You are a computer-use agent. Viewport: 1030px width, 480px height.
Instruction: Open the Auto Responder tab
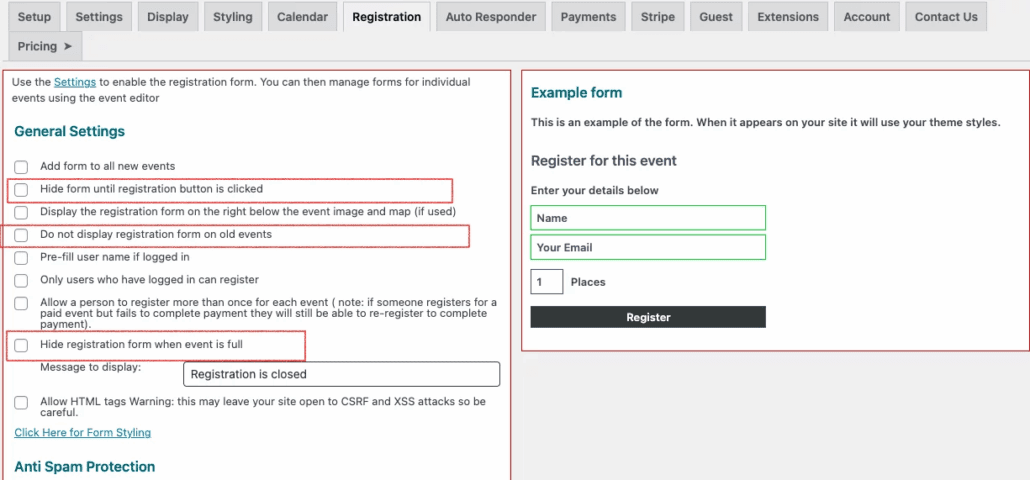click(x=491, y=17)
